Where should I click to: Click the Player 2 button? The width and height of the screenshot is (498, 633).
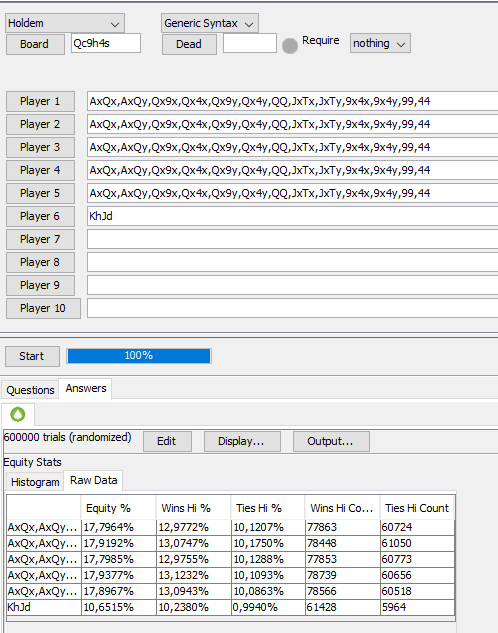(40, 124)
